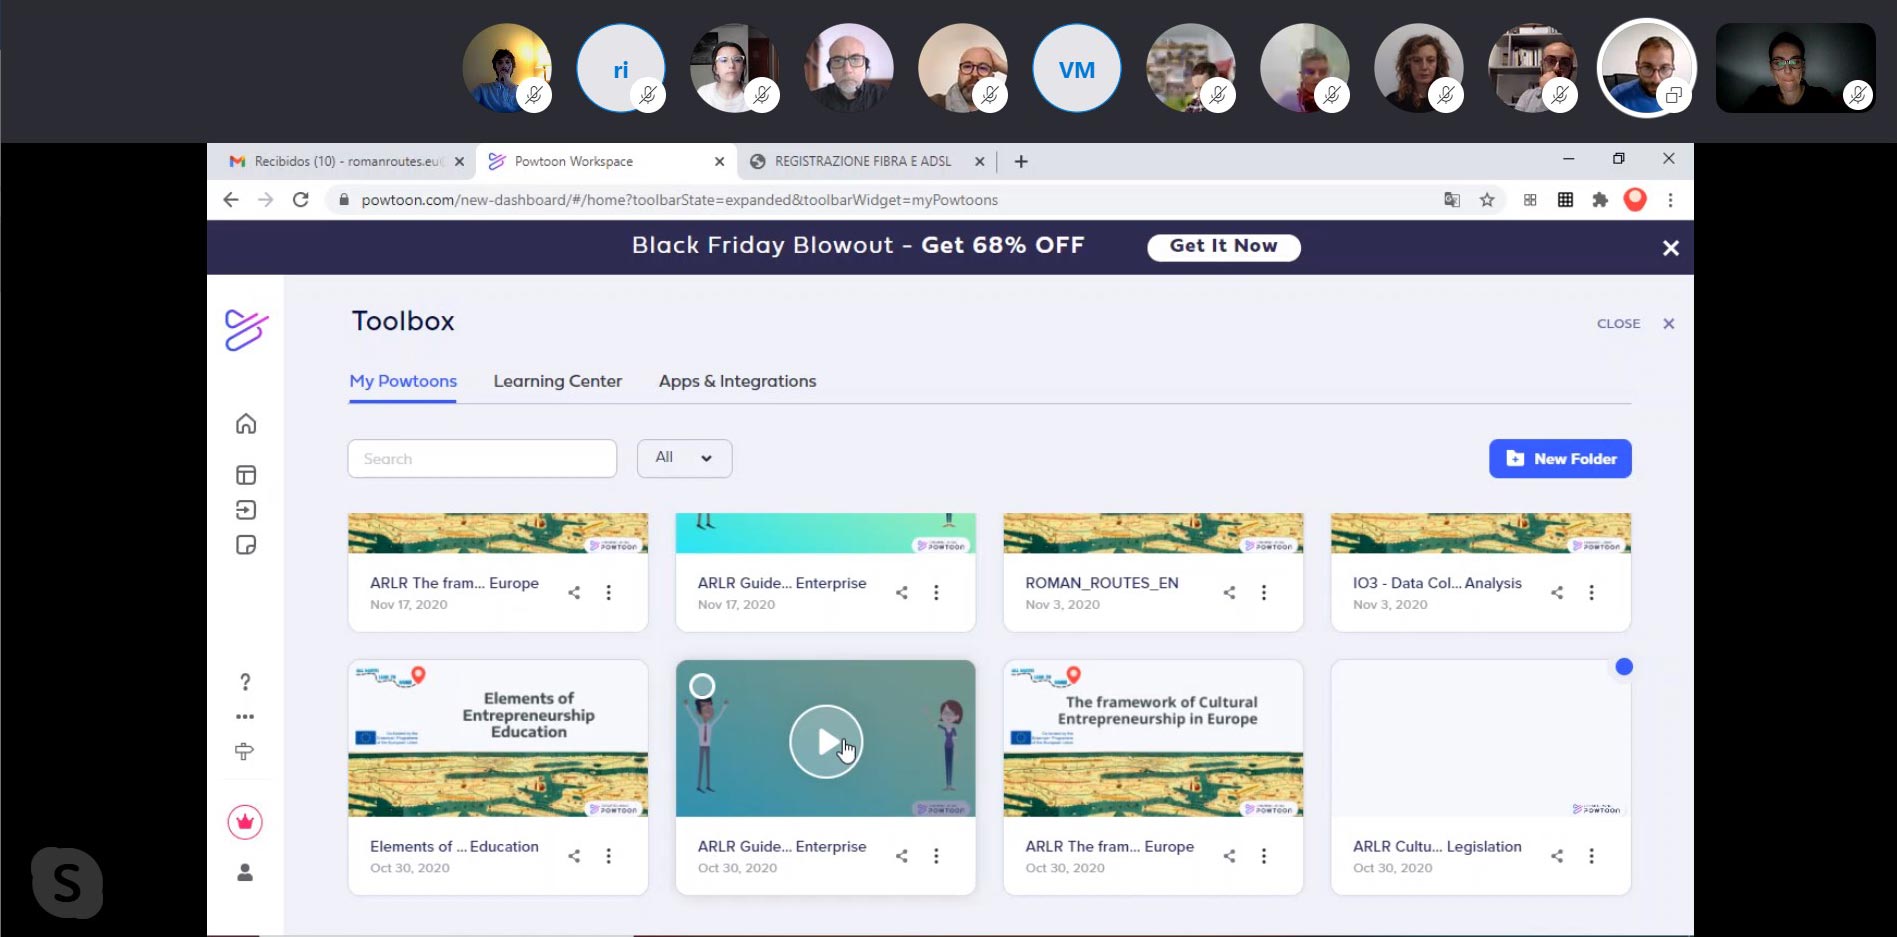
Task: Open the browser extensions puzzle icon
Action: coord(1600,200)
